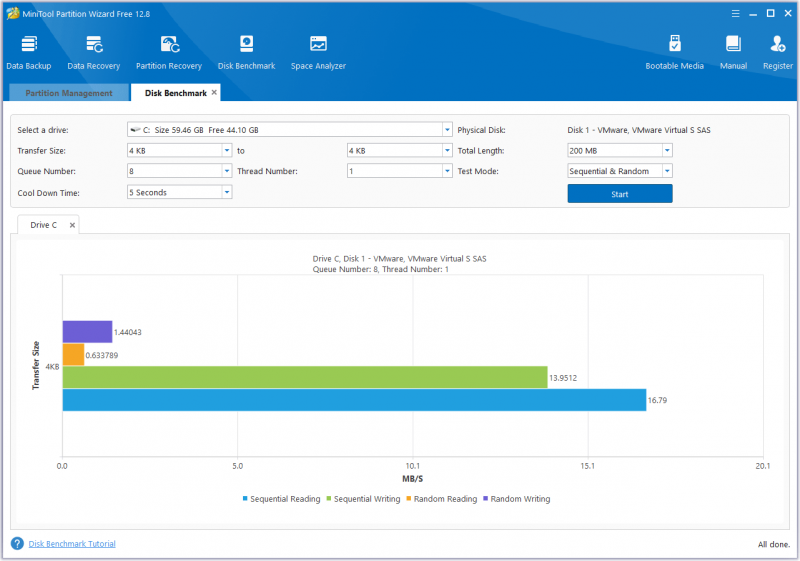
Task: Click the Register icon
Action: (x=778, y=53)
